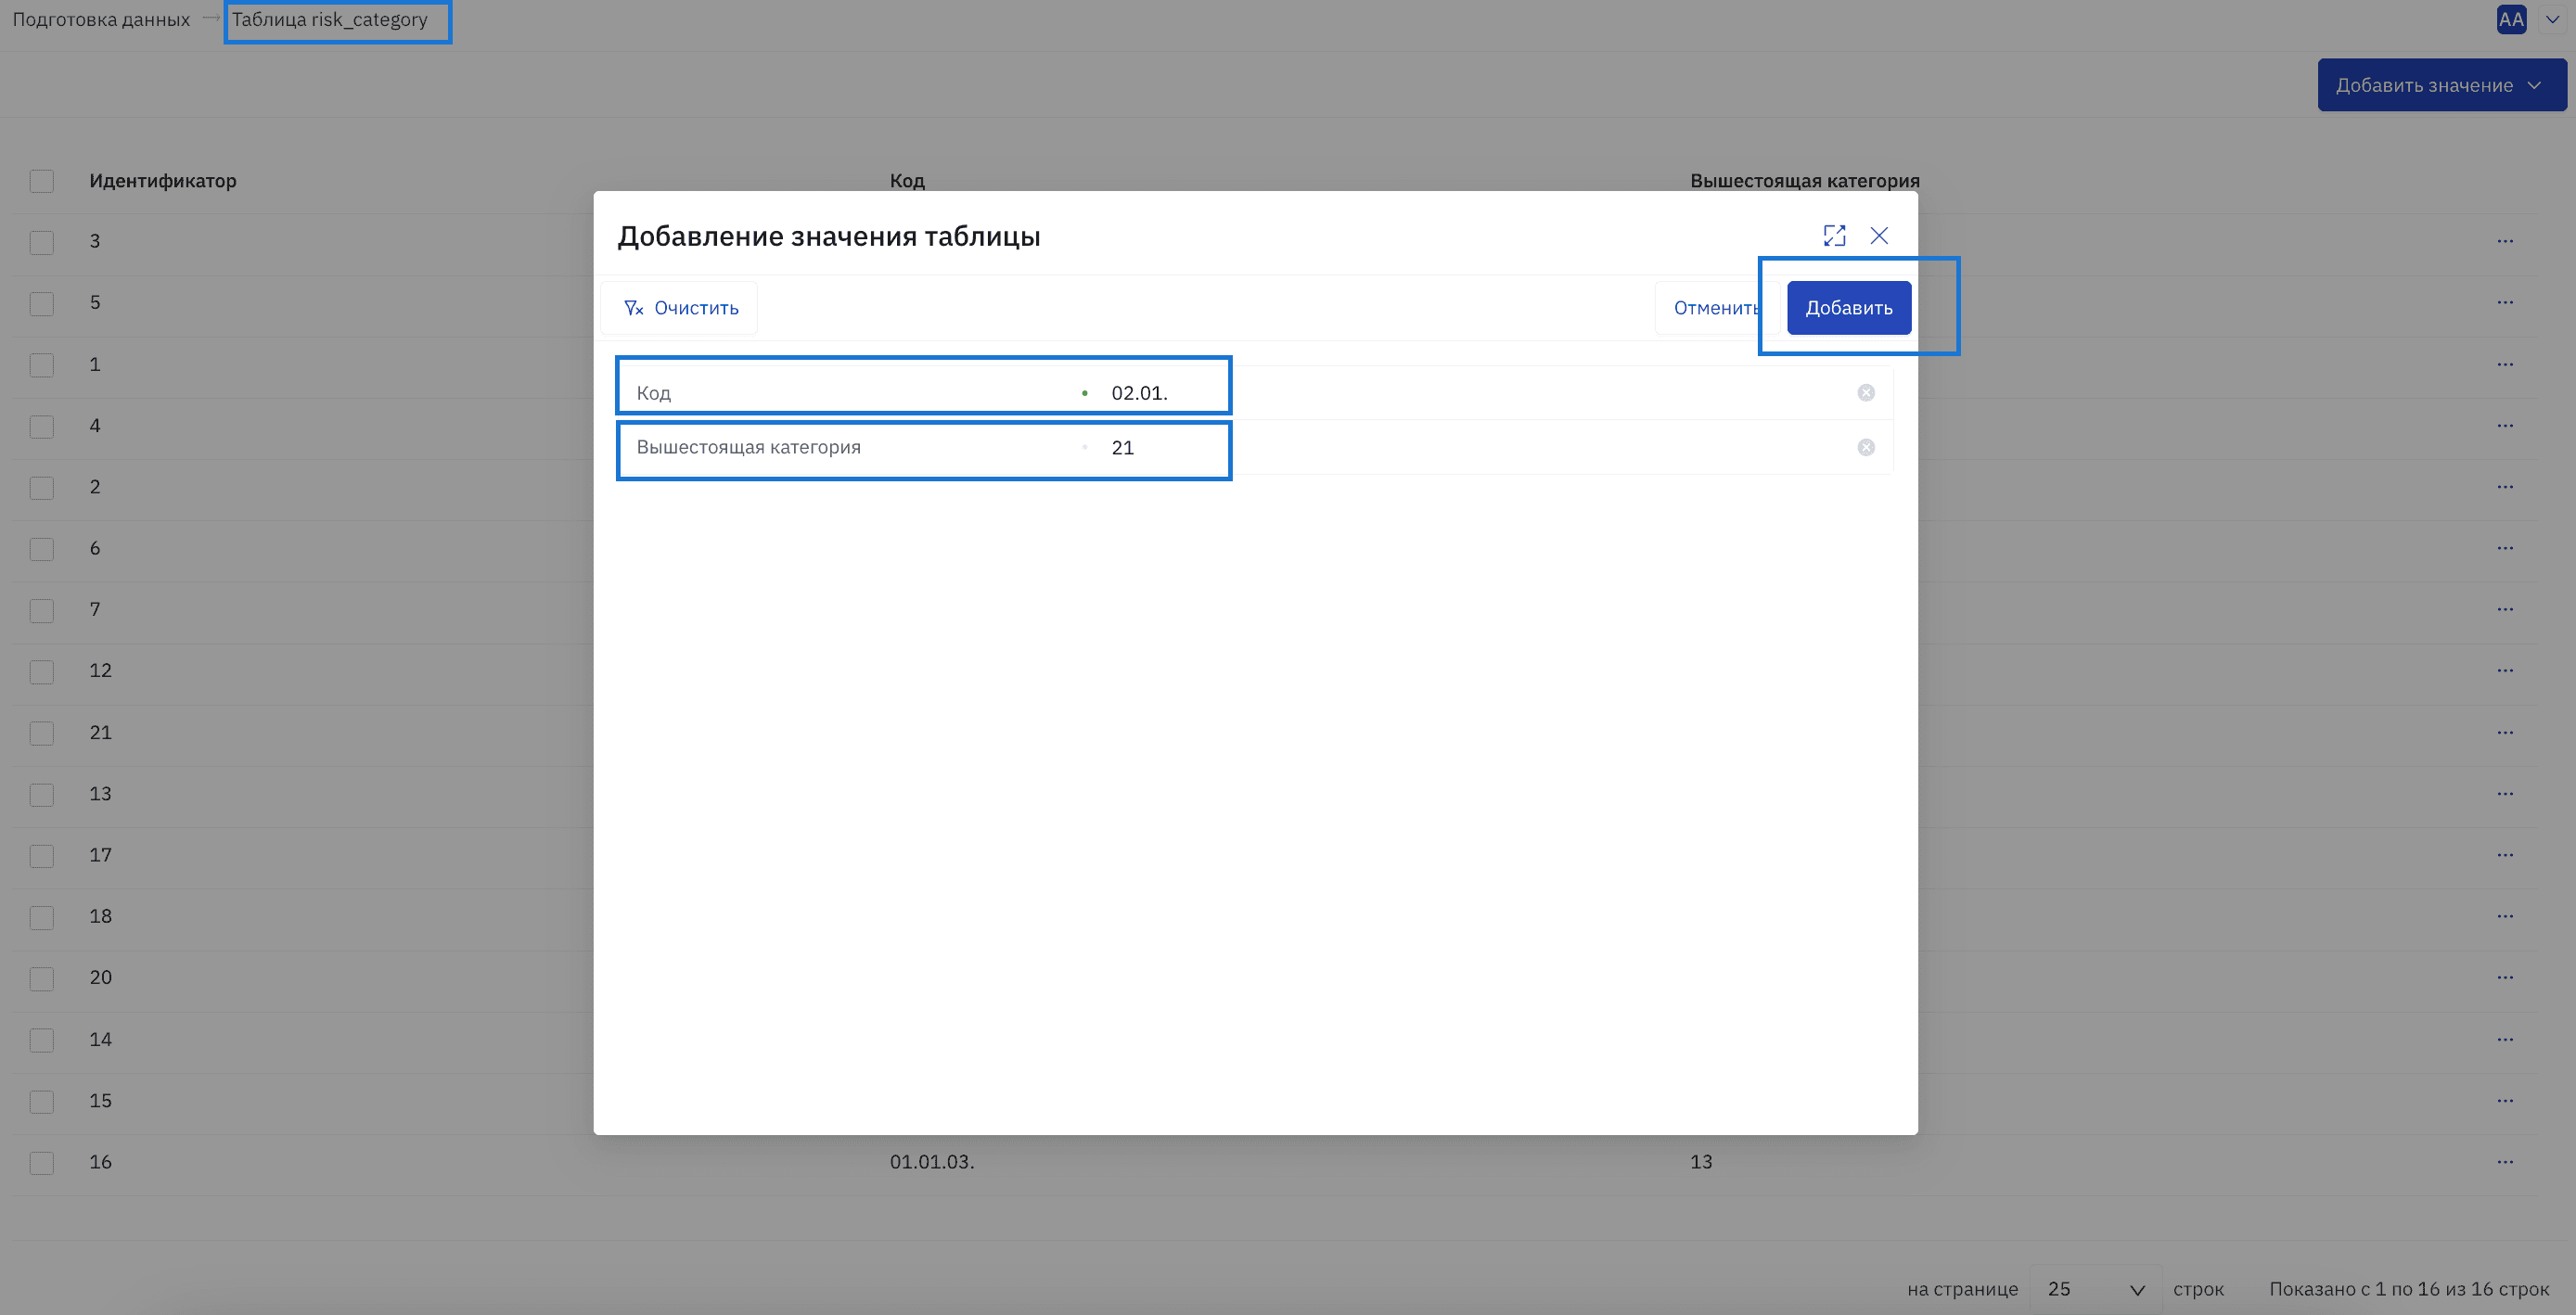This screenshot has width=2576, height=1315.
Task: Confirm with the Добавить button
Action: (1849, 308)
